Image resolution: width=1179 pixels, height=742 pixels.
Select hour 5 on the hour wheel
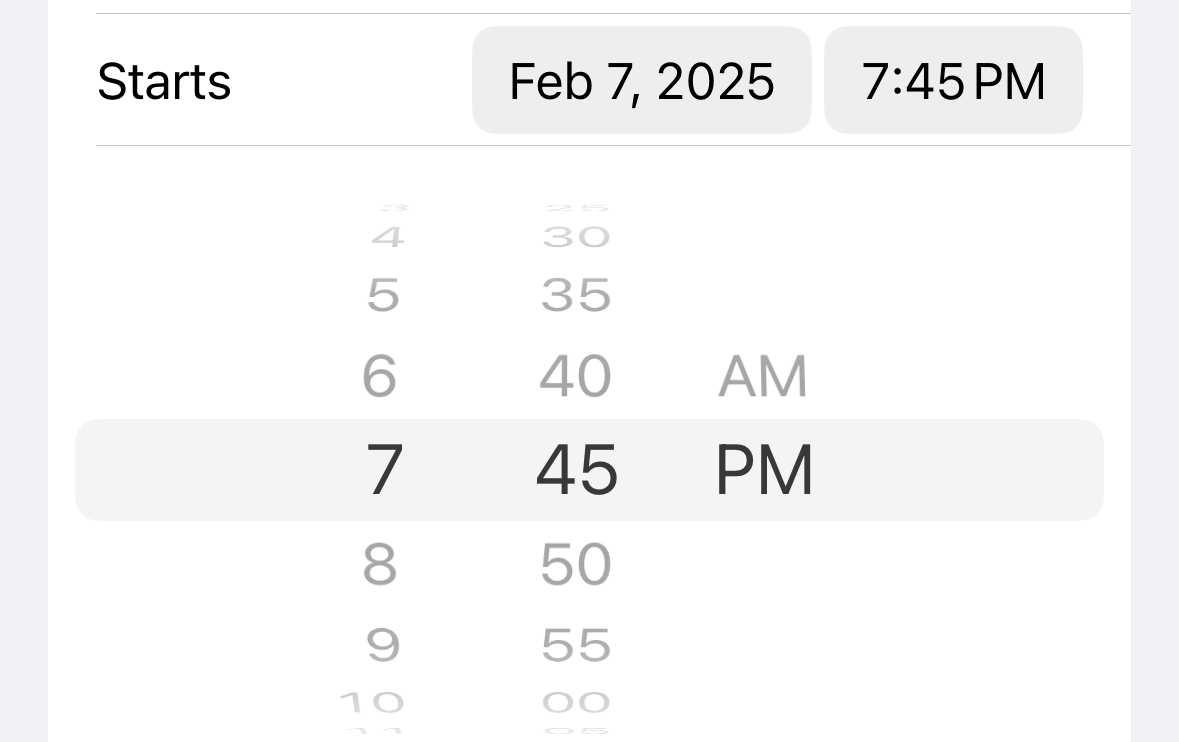(x=382, y=294)
